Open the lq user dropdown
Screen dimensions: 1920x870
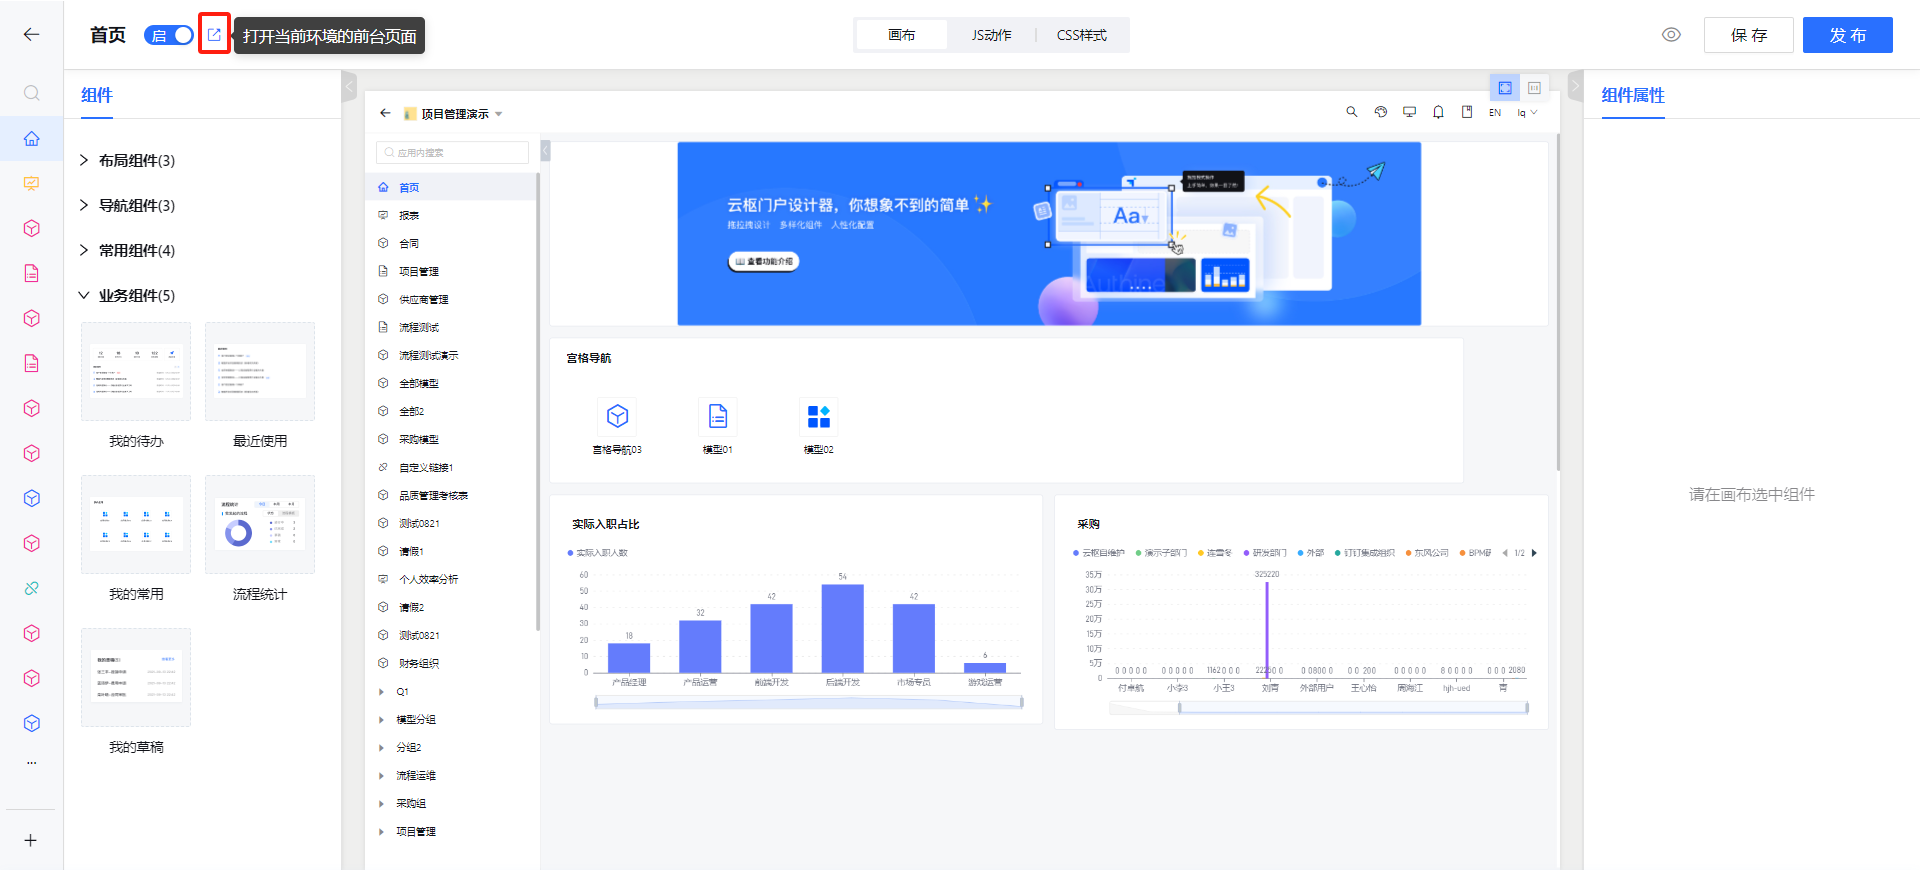[1527, 113]
